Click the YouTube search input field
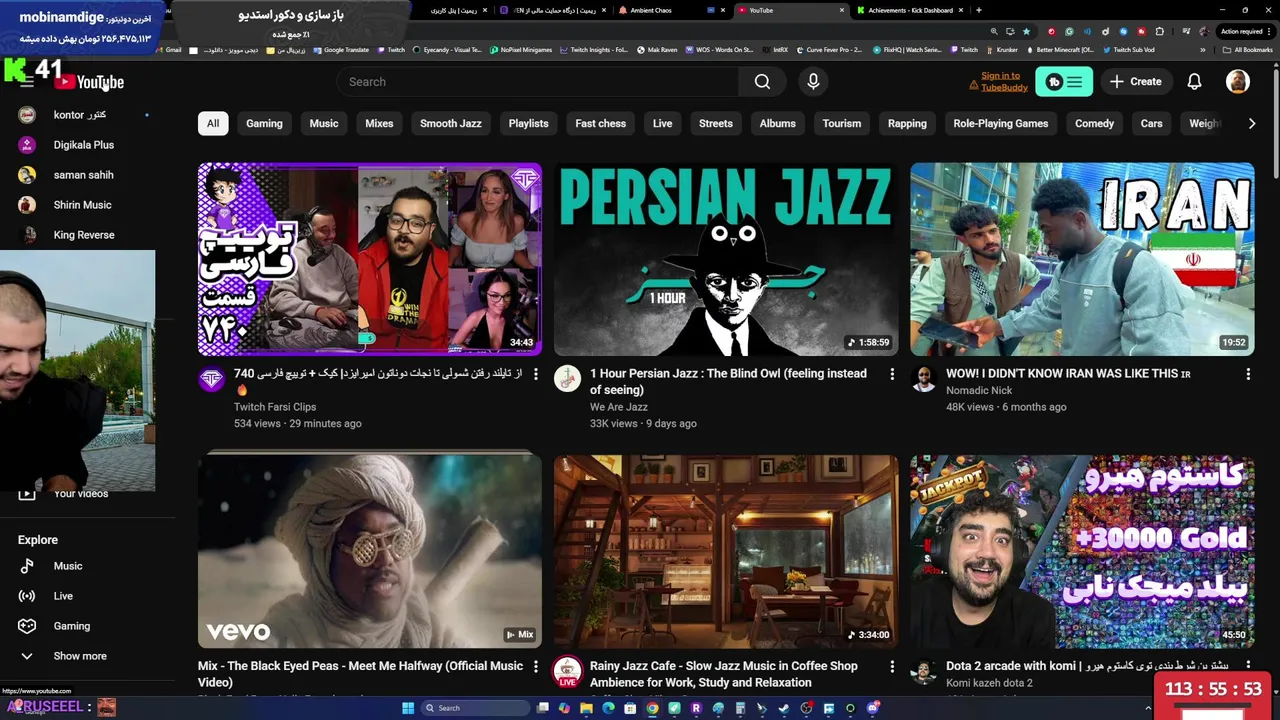Image resolution: width=1280 pixels, height=720 pixels. click(538, 82)
